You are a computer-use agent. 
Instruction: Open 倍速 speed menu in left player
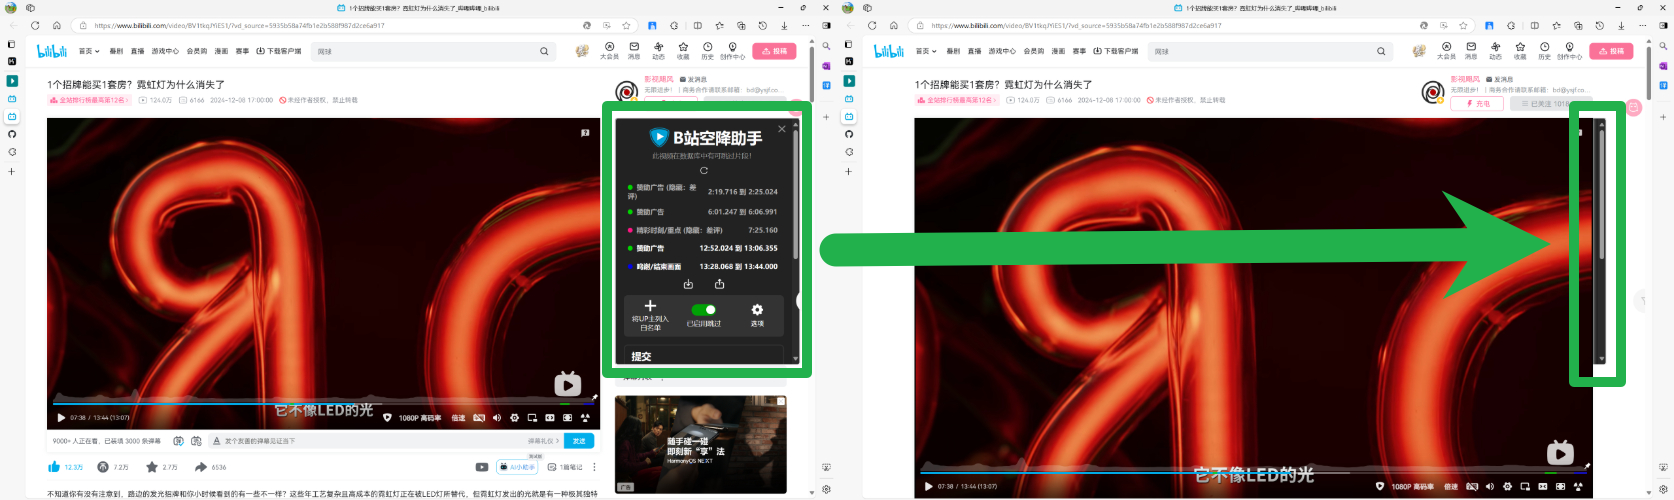point(458,418)
